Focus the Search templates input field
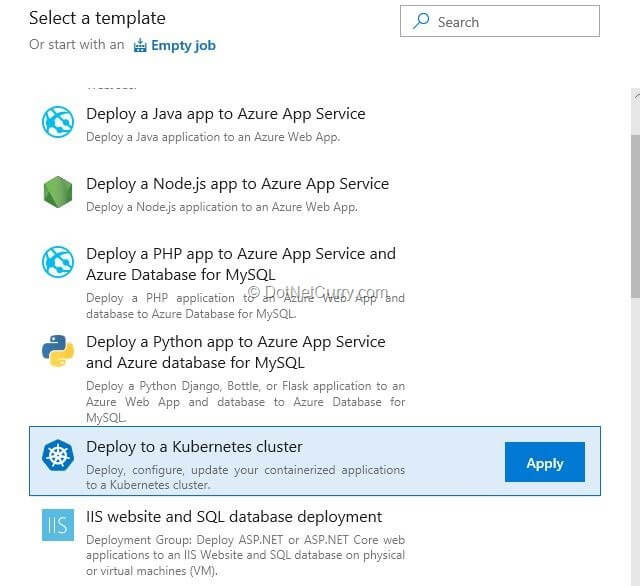640x586 pixels. click(510, 22)
